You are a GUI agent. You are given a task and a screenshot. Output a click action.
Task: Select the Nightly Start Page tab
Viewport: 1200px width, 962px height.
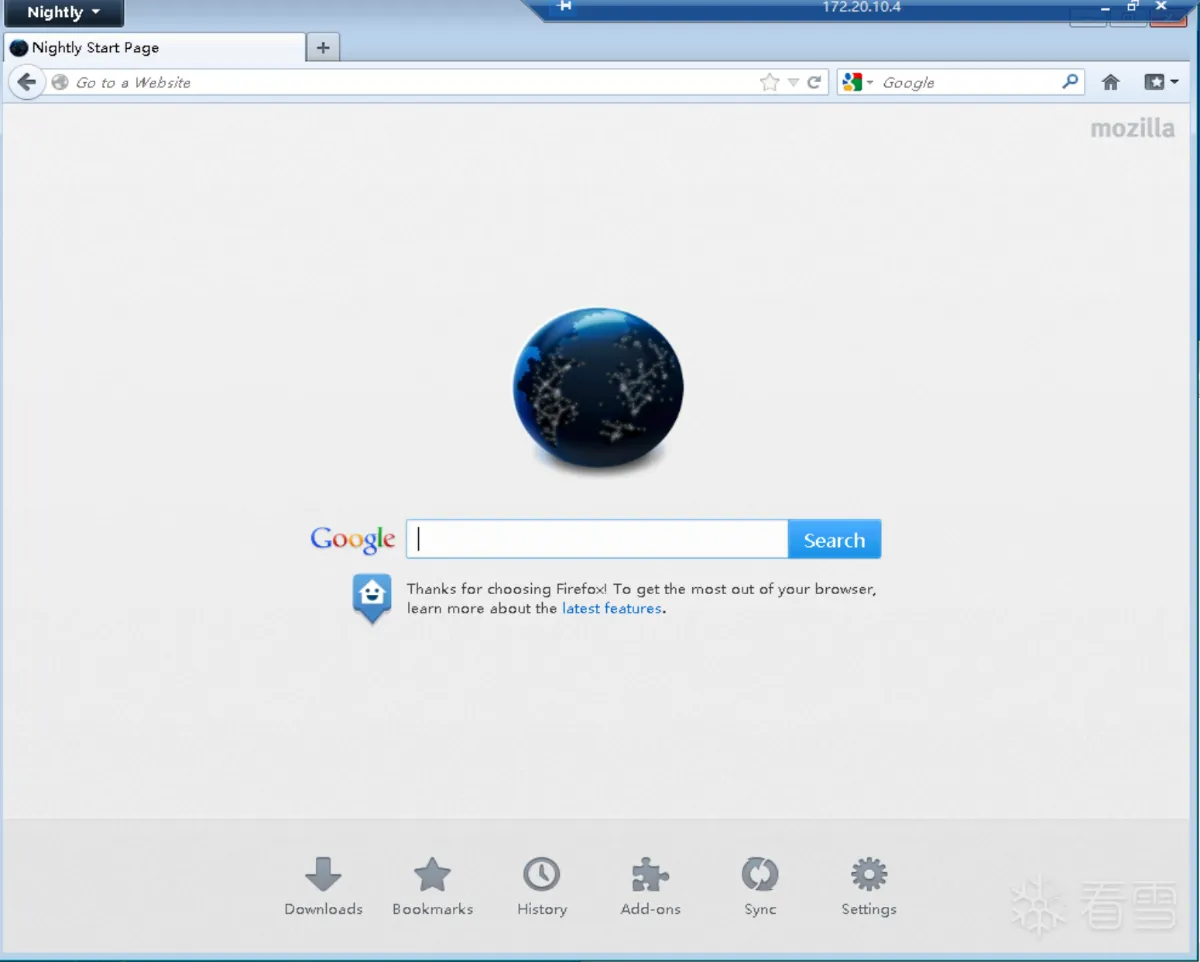click(x=155, y=47)
